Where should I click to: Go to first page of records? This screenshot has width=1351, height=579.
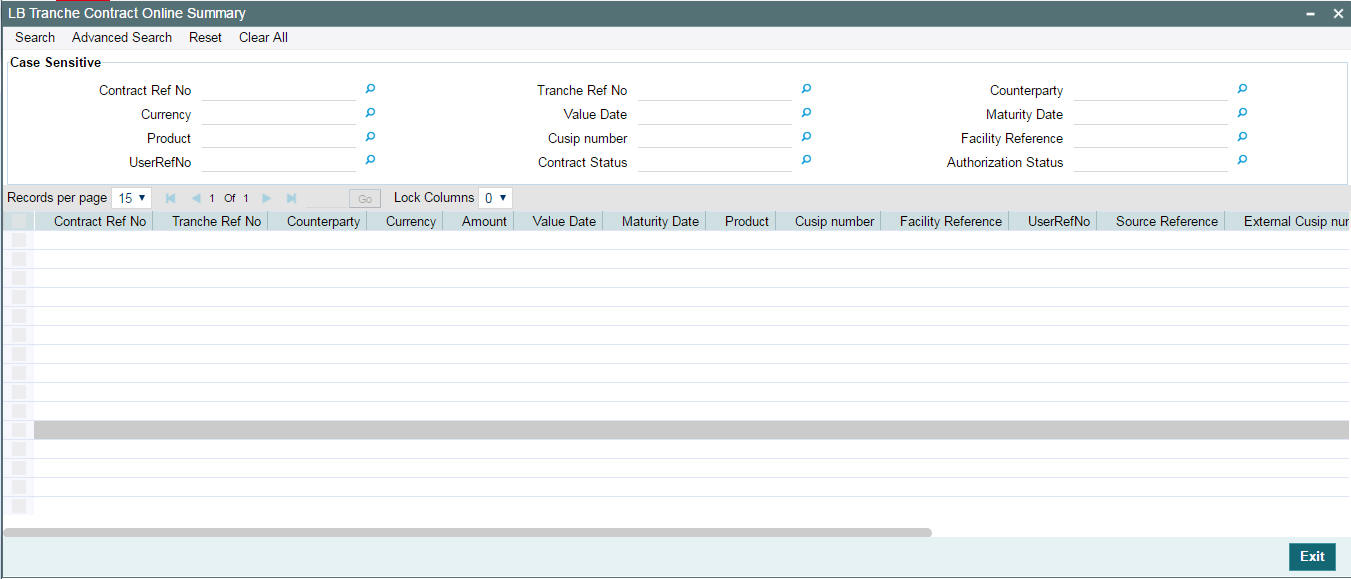coord(171,198)
